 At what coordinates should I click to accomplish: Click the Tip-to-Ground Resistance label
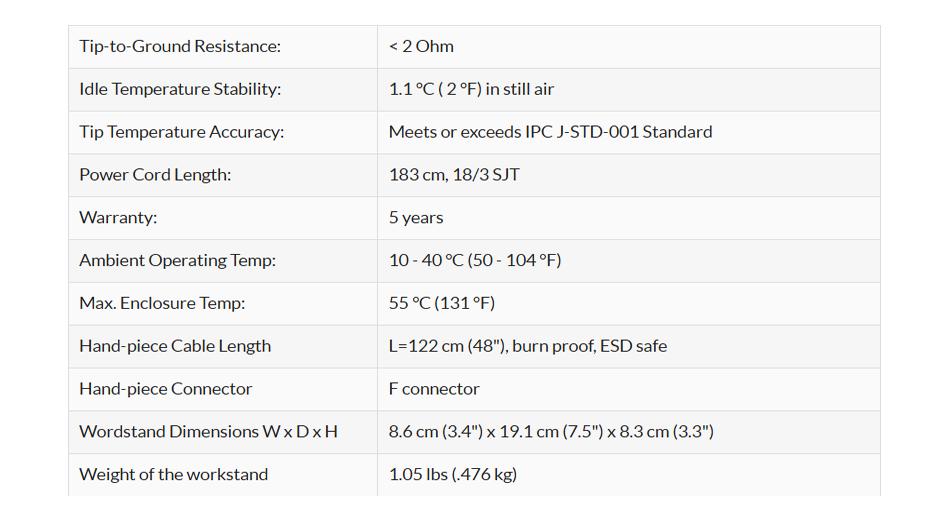tap(180, 46)
